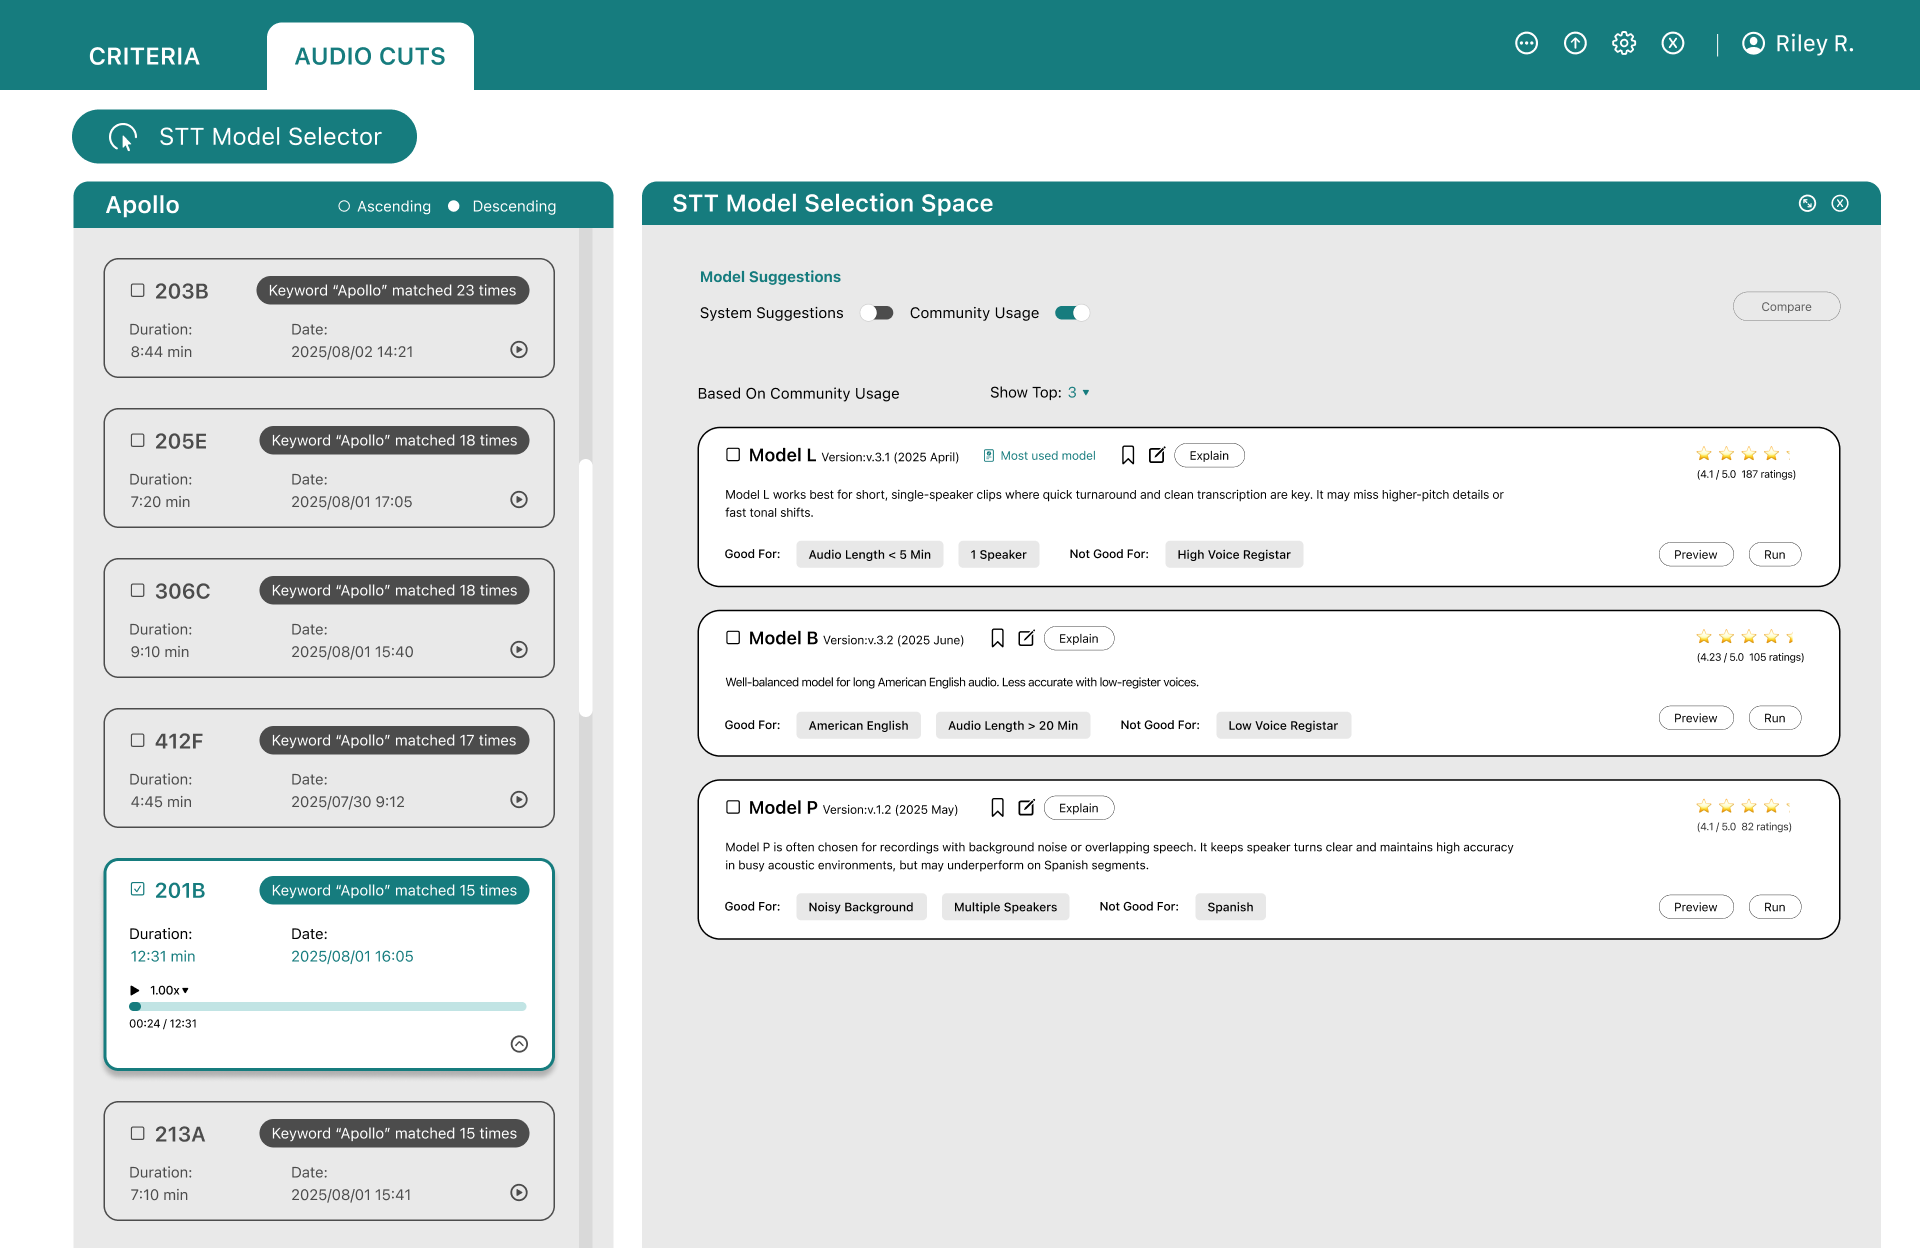Open the upload icon in header
This screenshot has width=1920, height=1248.
[x=1575, y=43]
